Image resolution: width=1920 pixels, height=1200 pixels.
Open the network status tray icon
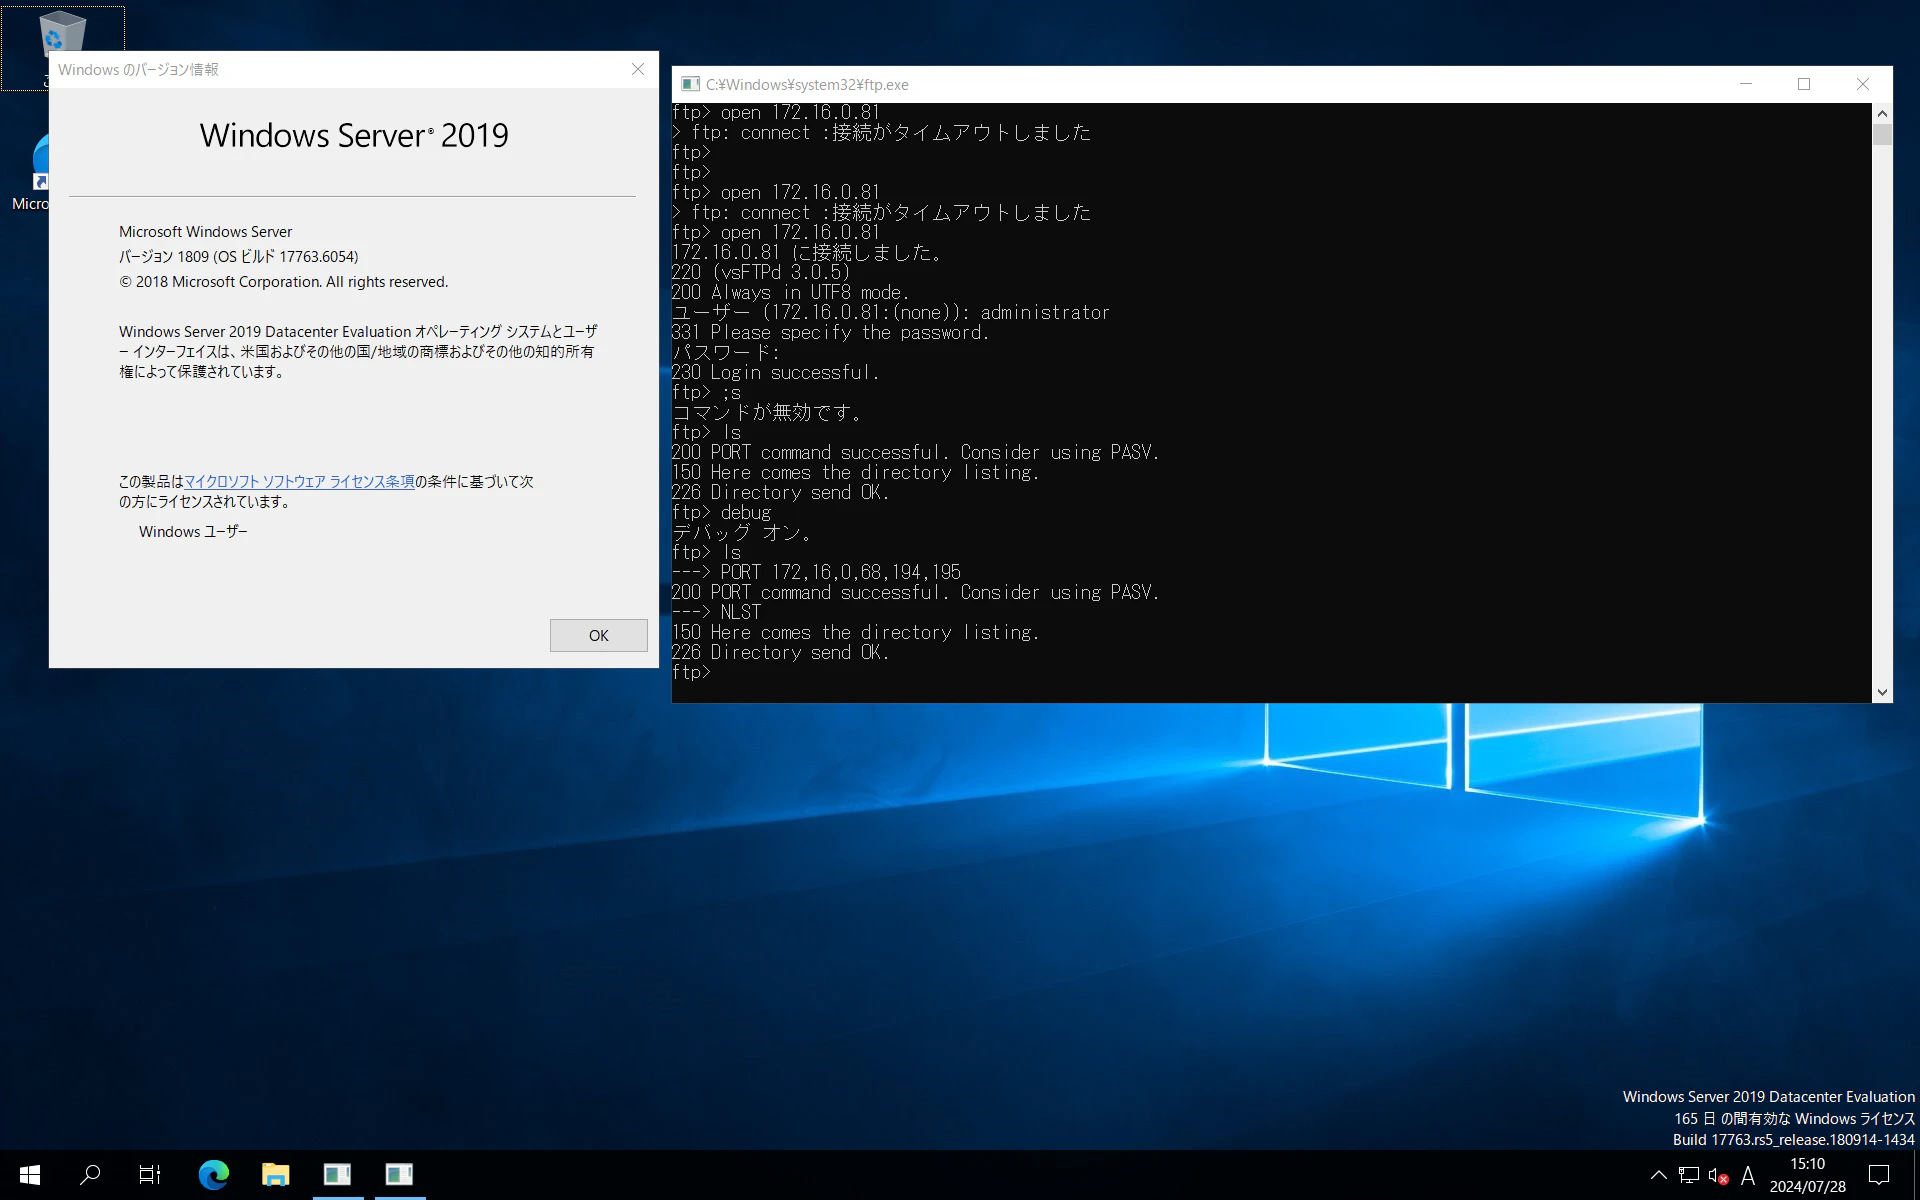click(x=1689, y=1175)
